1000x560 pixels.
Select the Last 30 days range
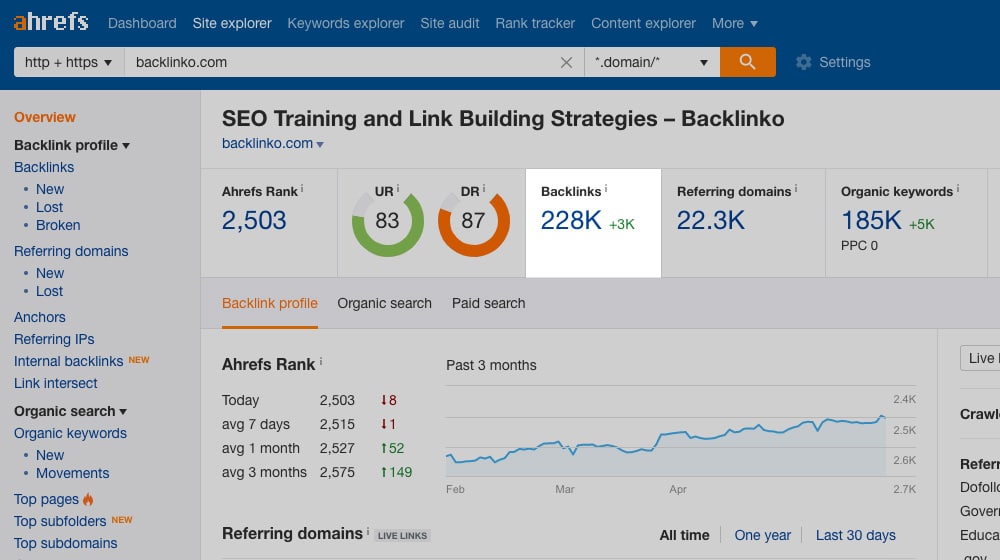[x=855, y=535]
